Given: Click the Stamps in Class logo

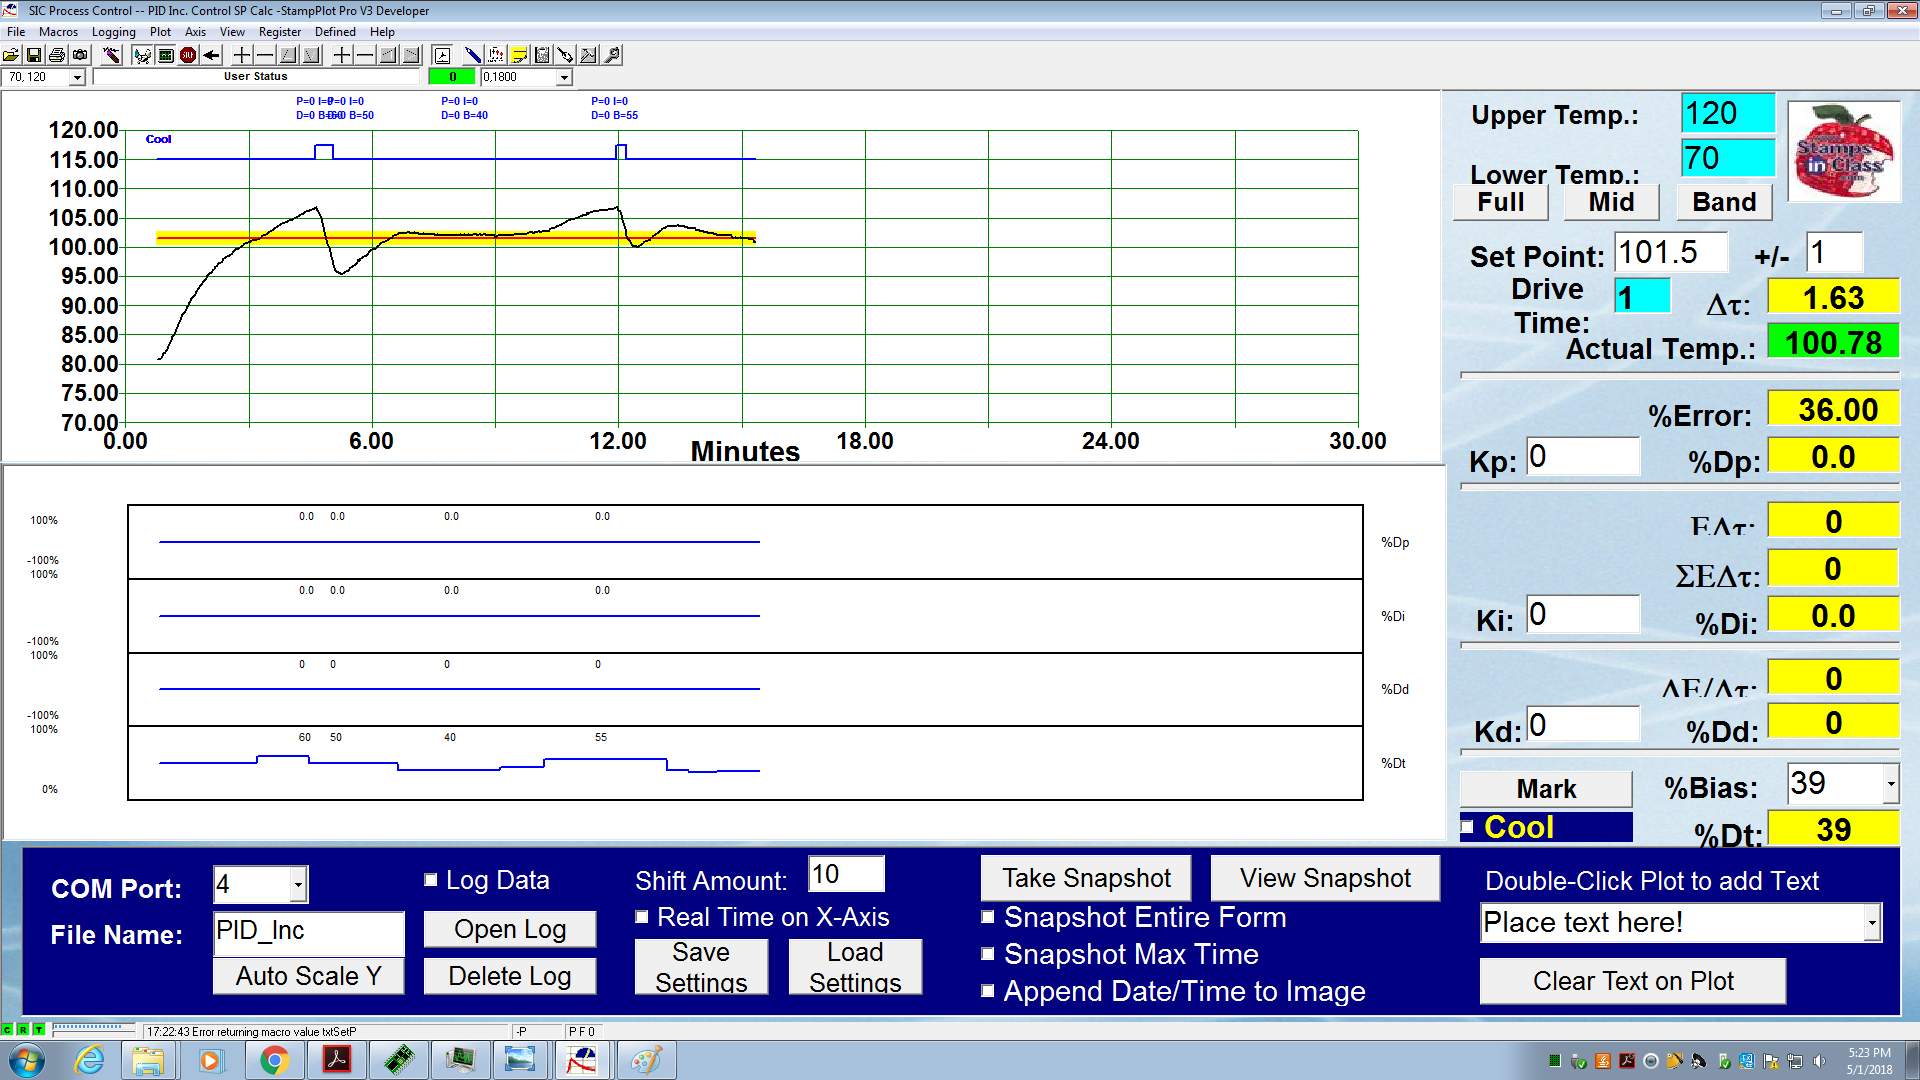Looking at the screenshot, I should (x=1843, y=151).
